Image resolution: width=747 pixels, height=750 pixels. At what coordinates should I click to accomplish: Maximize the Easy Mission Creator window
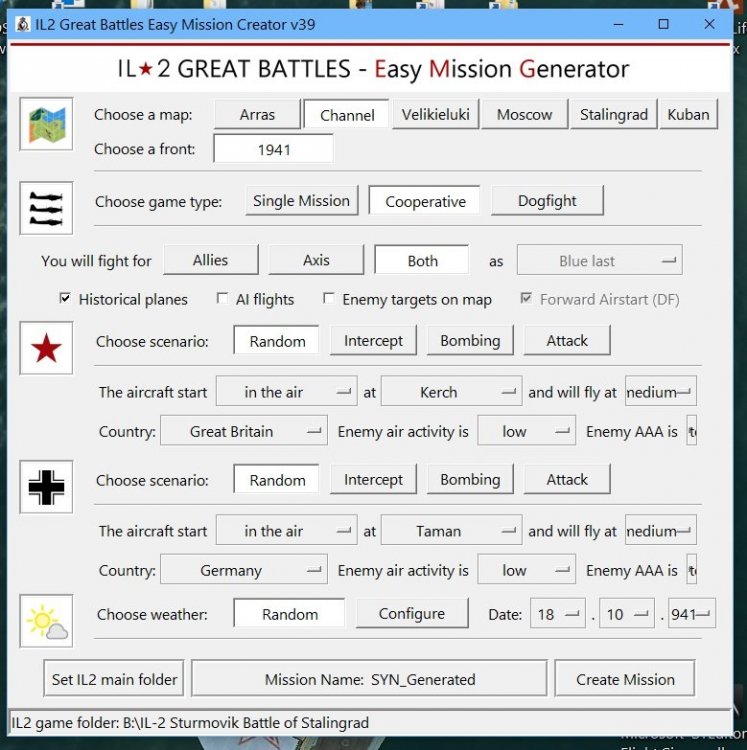(663, 24)
